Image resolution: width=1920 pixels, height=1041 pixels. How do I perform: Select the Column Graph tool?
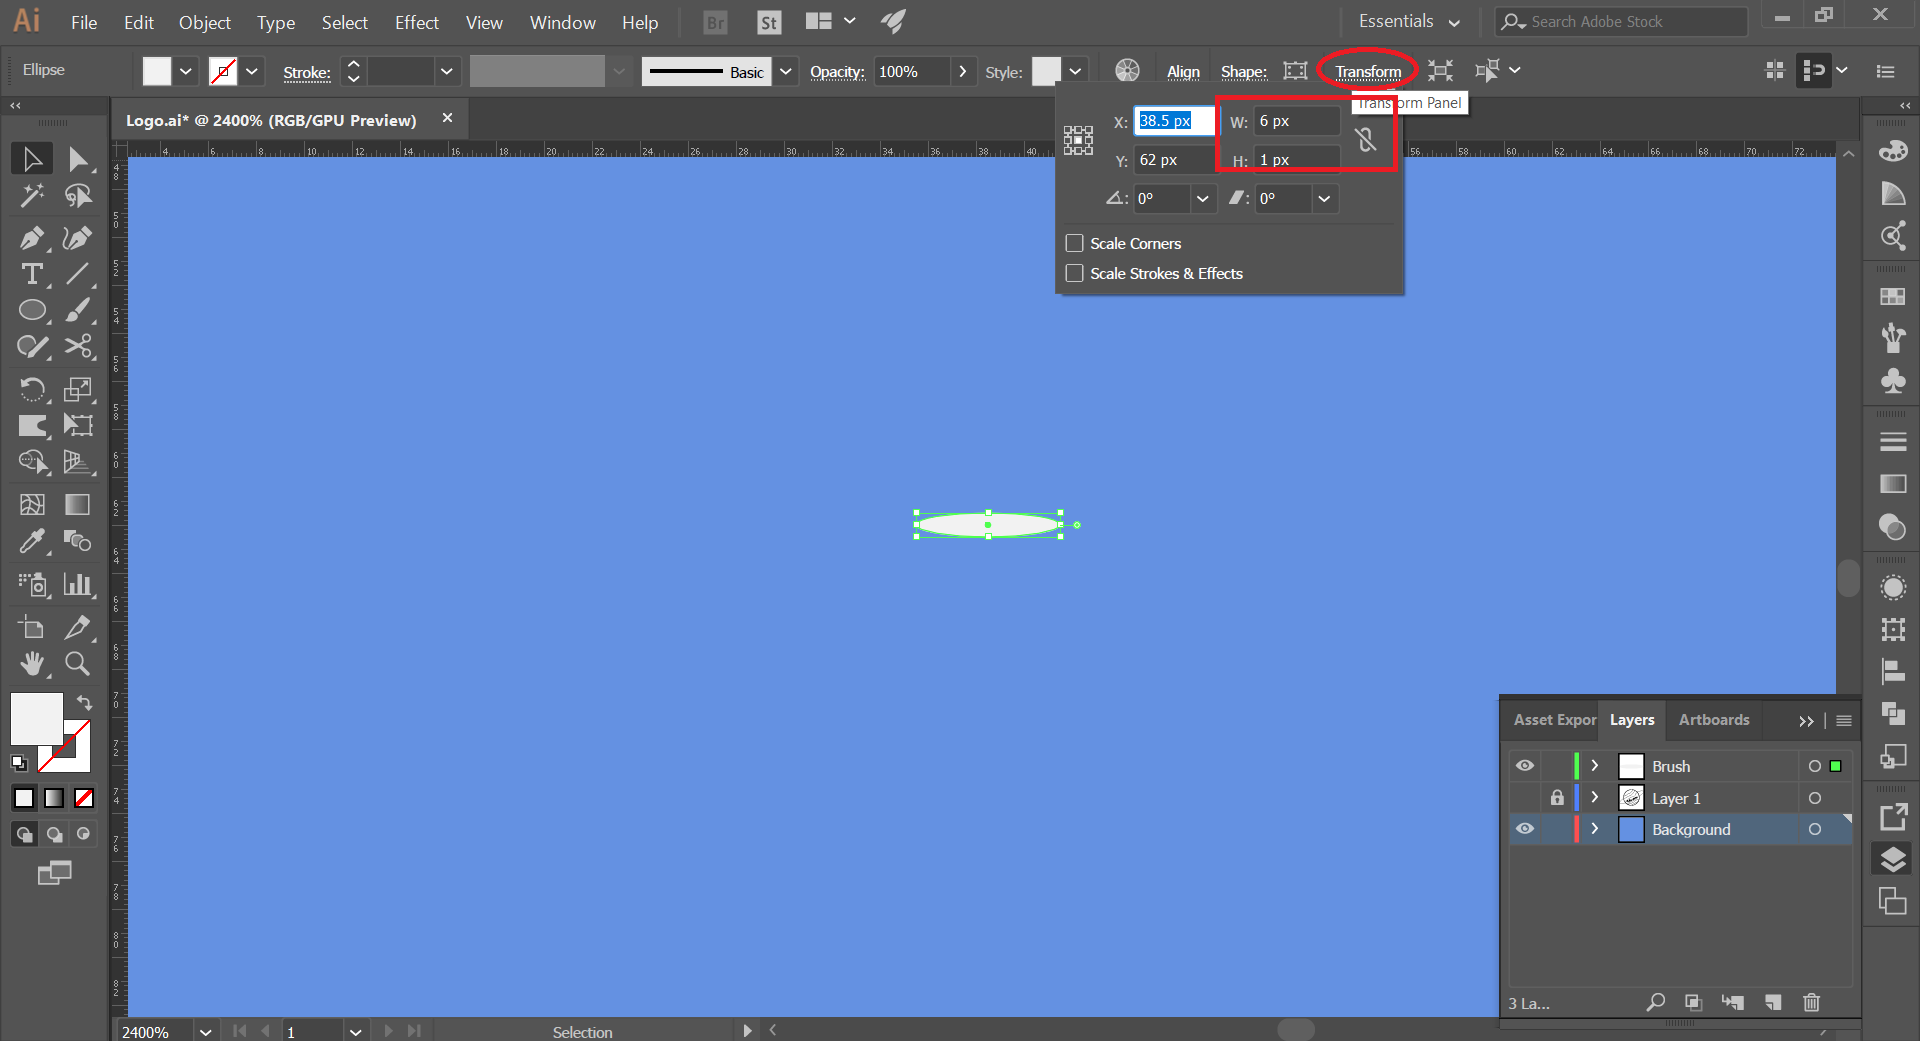[78, 584]
